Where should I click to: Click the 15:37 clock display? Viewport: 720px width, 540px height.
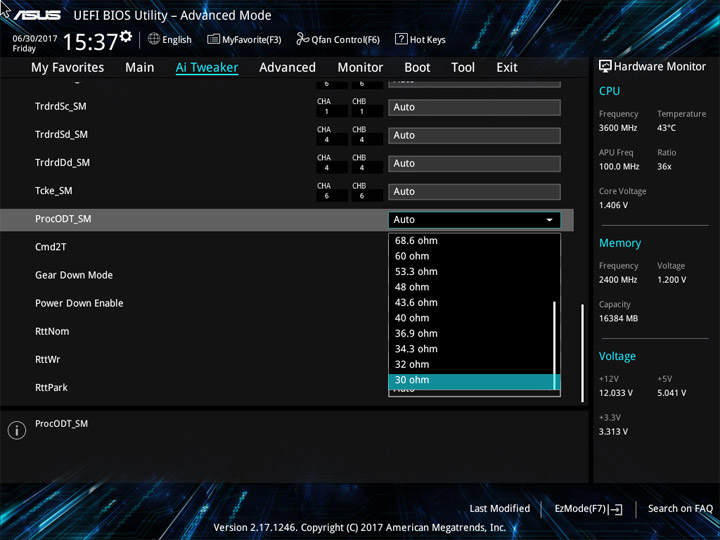pos(90,42)
